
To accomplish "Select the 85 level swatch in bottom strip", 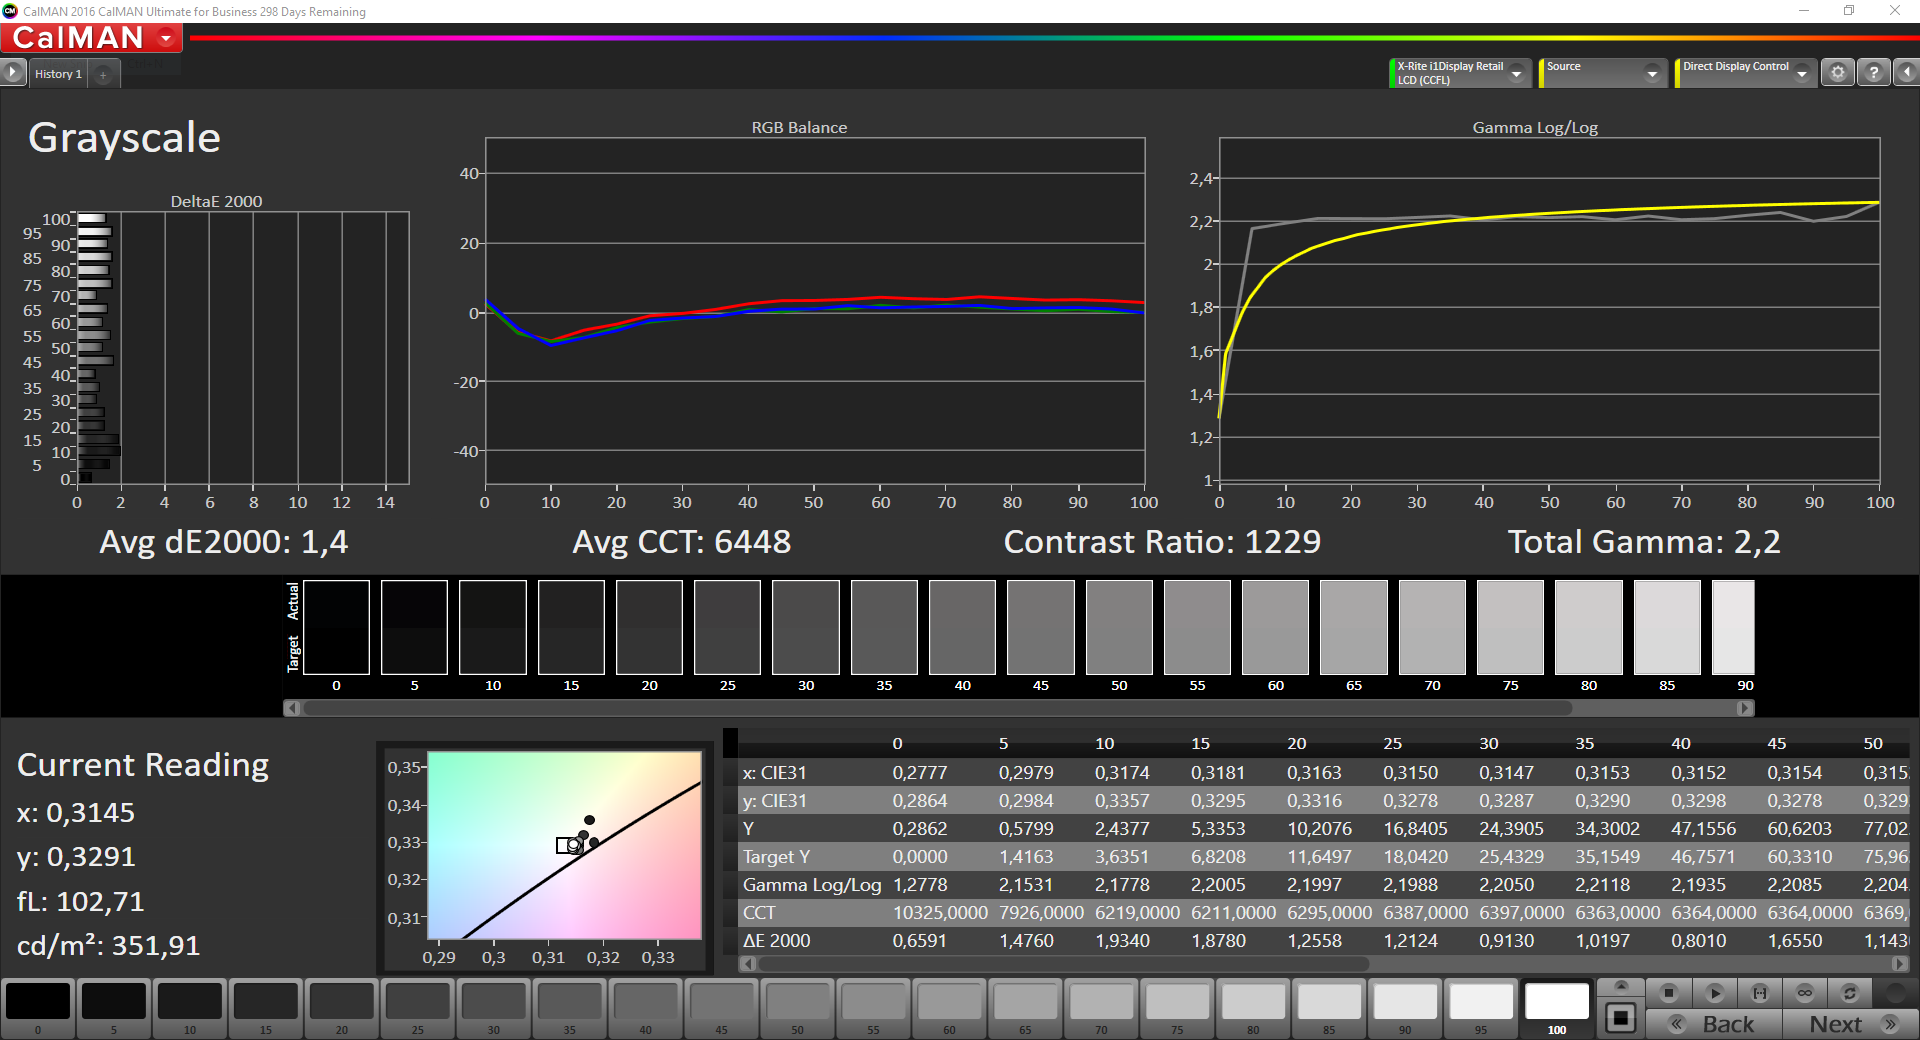I will 1329,1008.
